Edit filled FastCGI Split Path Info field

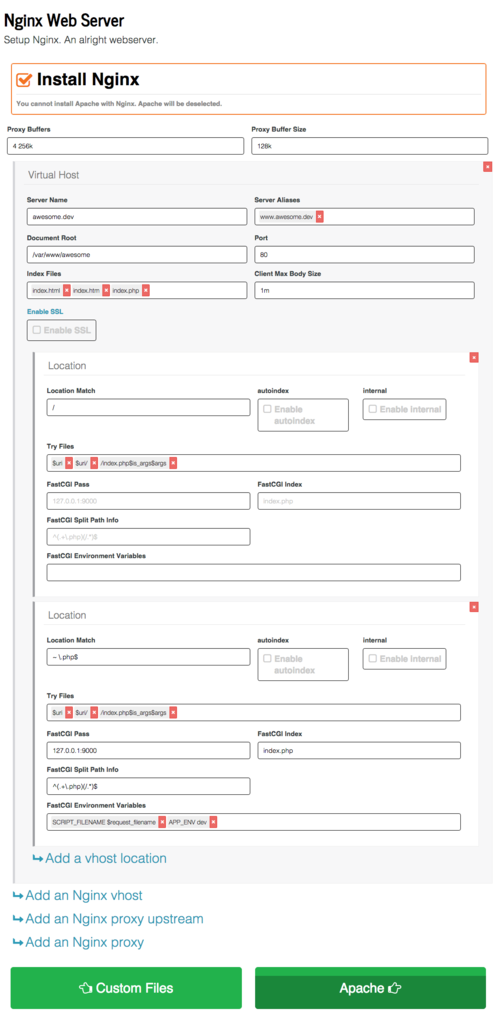pos(148,786)
